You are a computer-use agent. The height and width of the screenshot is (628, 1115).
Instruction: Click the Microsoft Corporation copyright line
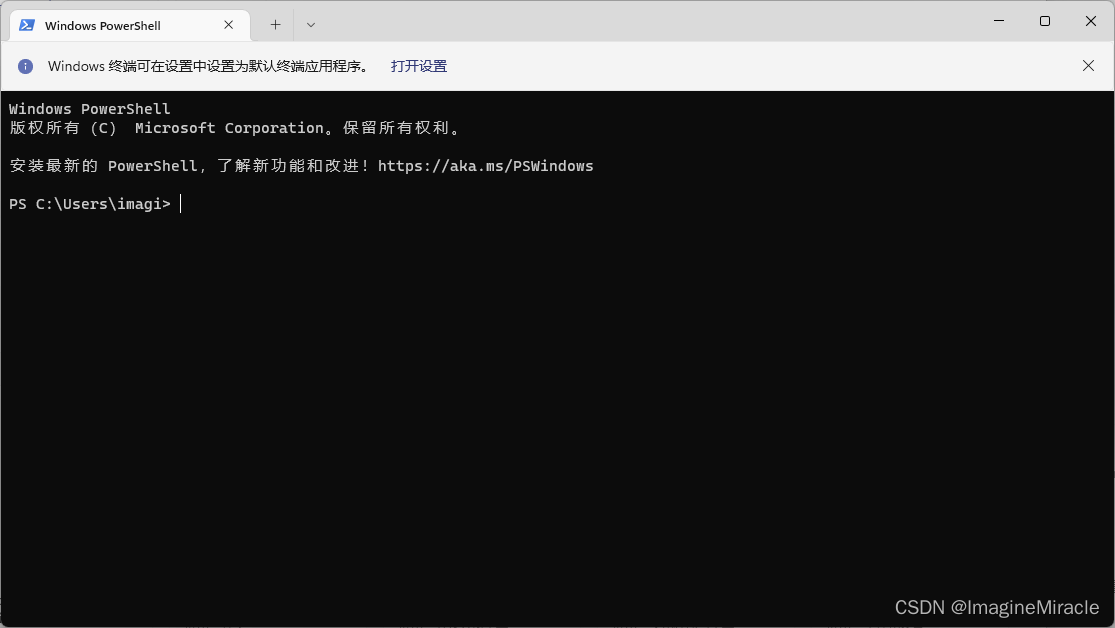point(235,128)
